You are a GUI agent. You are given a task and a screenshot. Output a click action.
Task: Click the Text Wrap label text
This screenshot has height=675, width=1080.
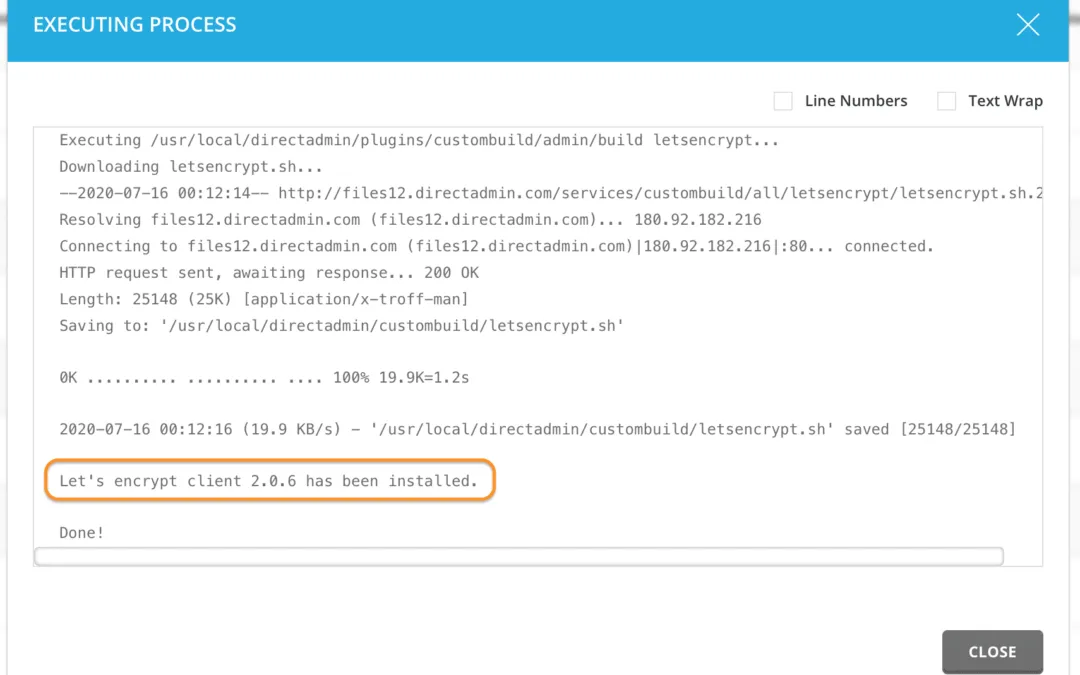[1006, 101]
